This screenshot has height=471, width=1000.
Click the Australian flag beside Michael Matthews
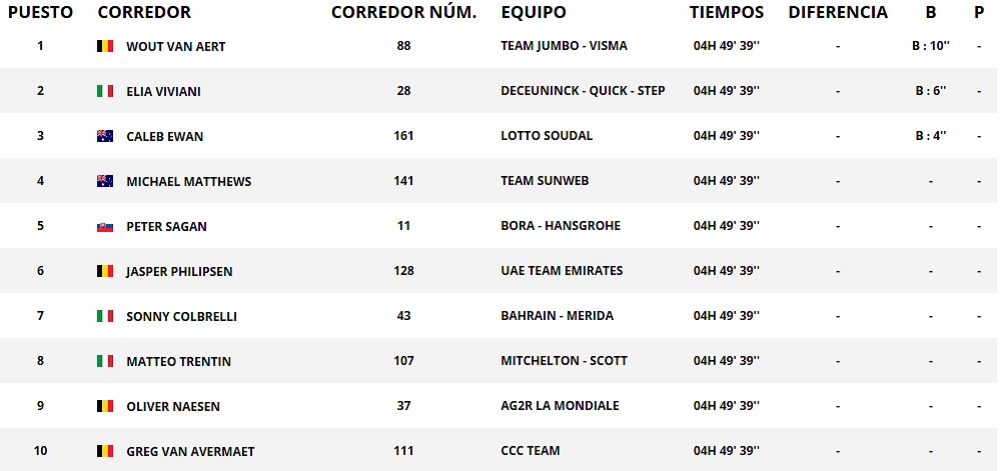click(104, 181)
